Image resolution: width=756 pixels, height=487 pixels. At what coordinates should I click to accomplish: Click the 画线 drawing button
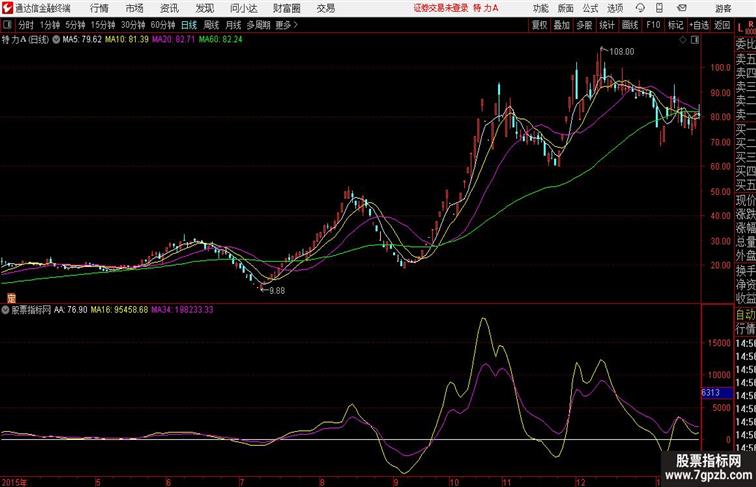coord(630,25)
